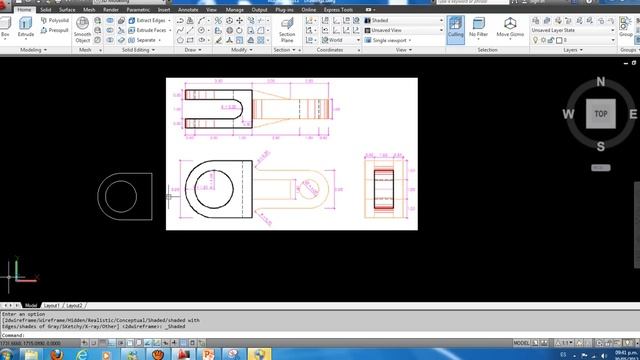Screen dimensions: 640x360
Task: Click in the Command line input
Action: coord(320,335)
